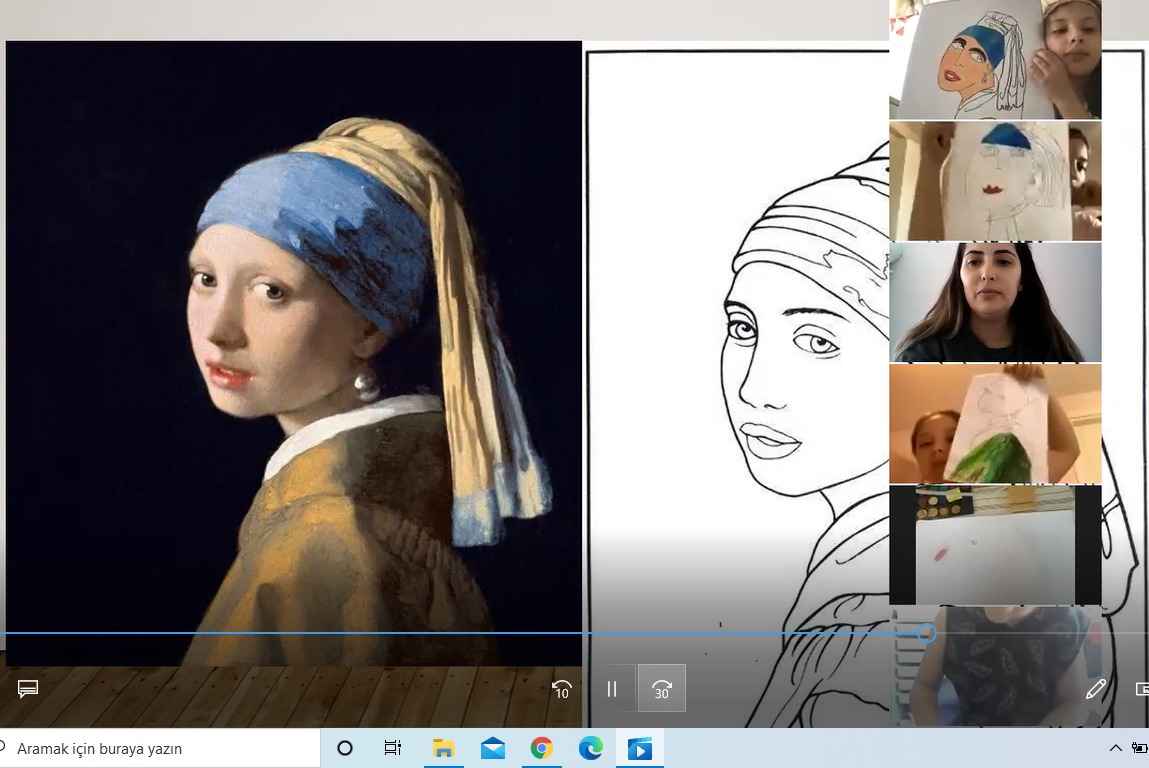The height and width of the screenshot is (768, 1149).
Task: Click the Windows search box
Action: click(x=160, y=748)
